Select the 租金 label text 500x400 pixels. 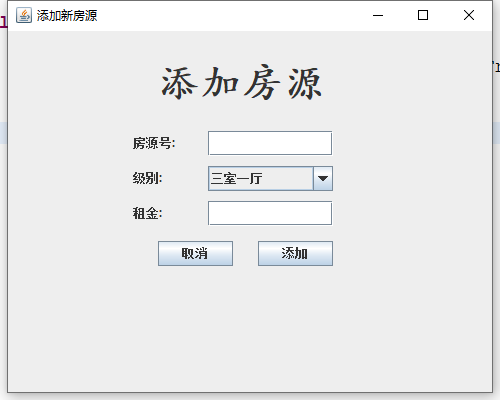tap(147, 213)
